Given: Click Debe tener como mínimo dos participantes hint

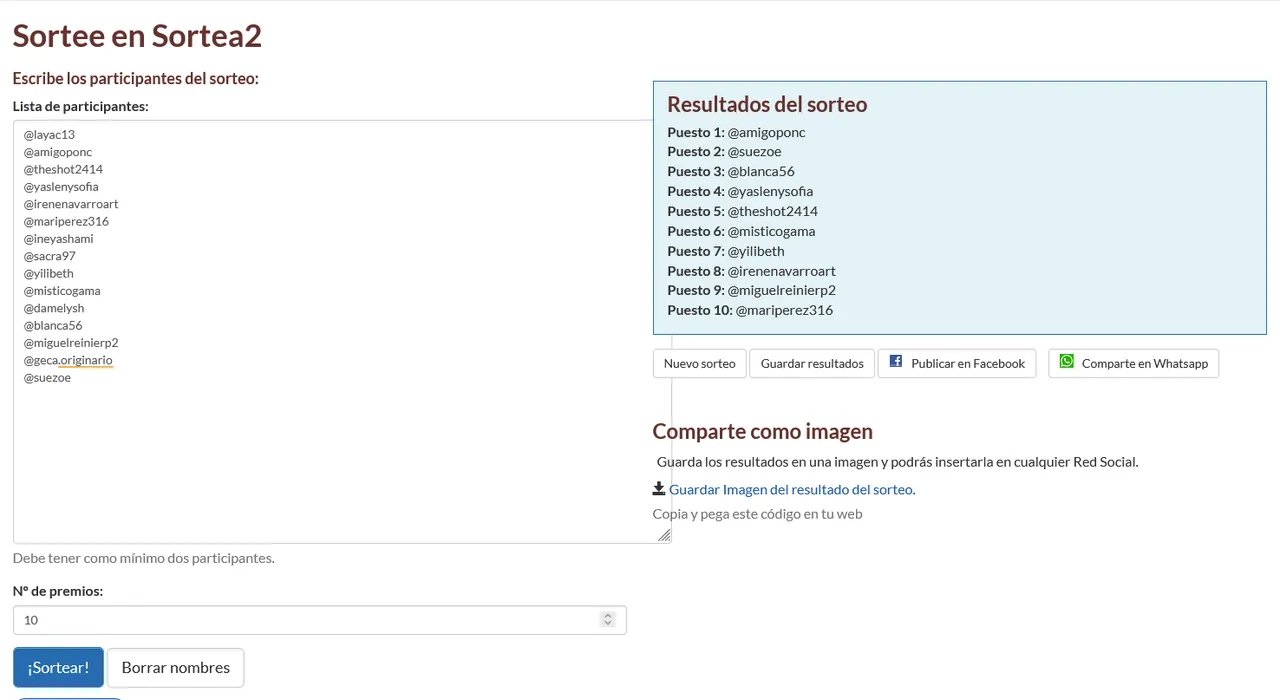Looking at the screenshot, I should pos(144,558).
